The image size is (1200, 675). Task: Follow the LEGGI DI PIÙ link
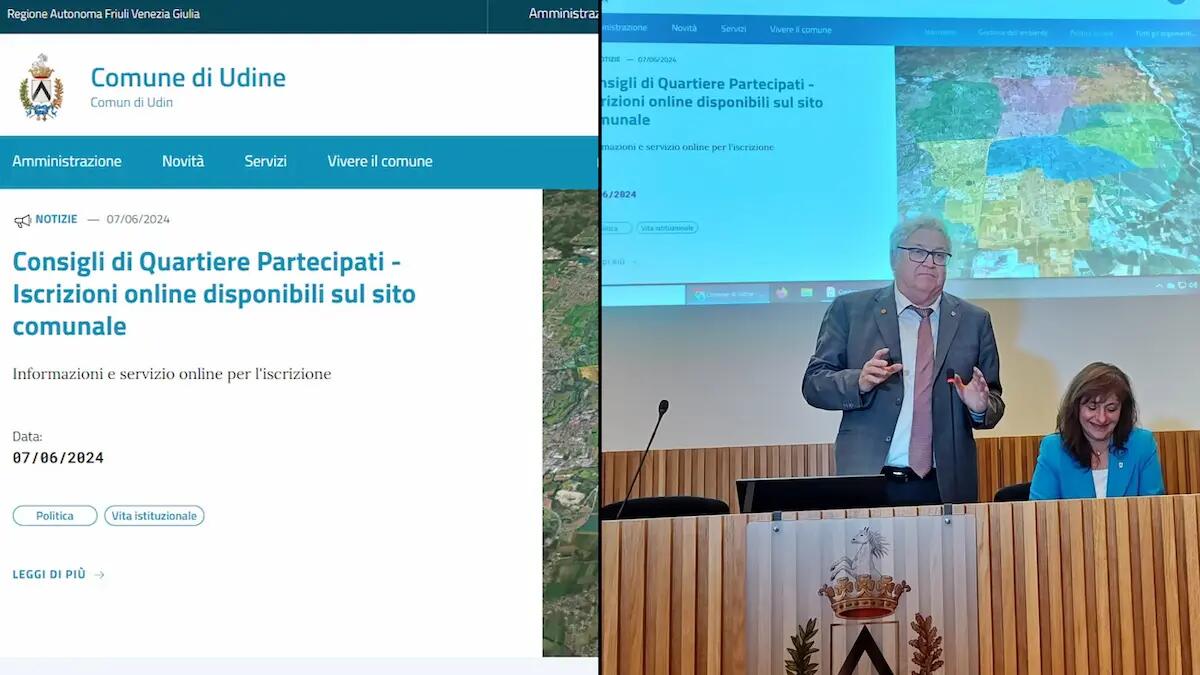(48, 574)
